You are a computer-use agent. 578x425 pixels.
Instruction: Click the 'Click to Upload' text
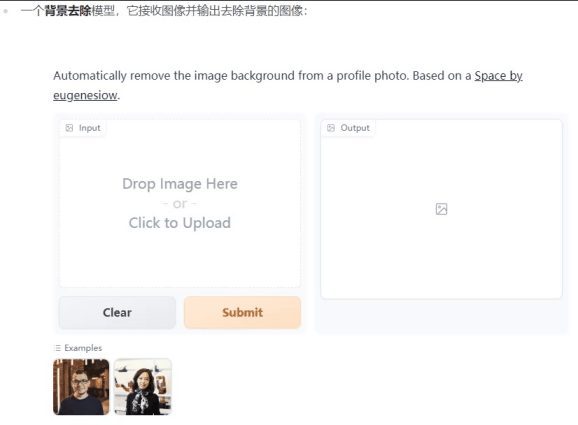pyautogui.click(x=180, y=223)
